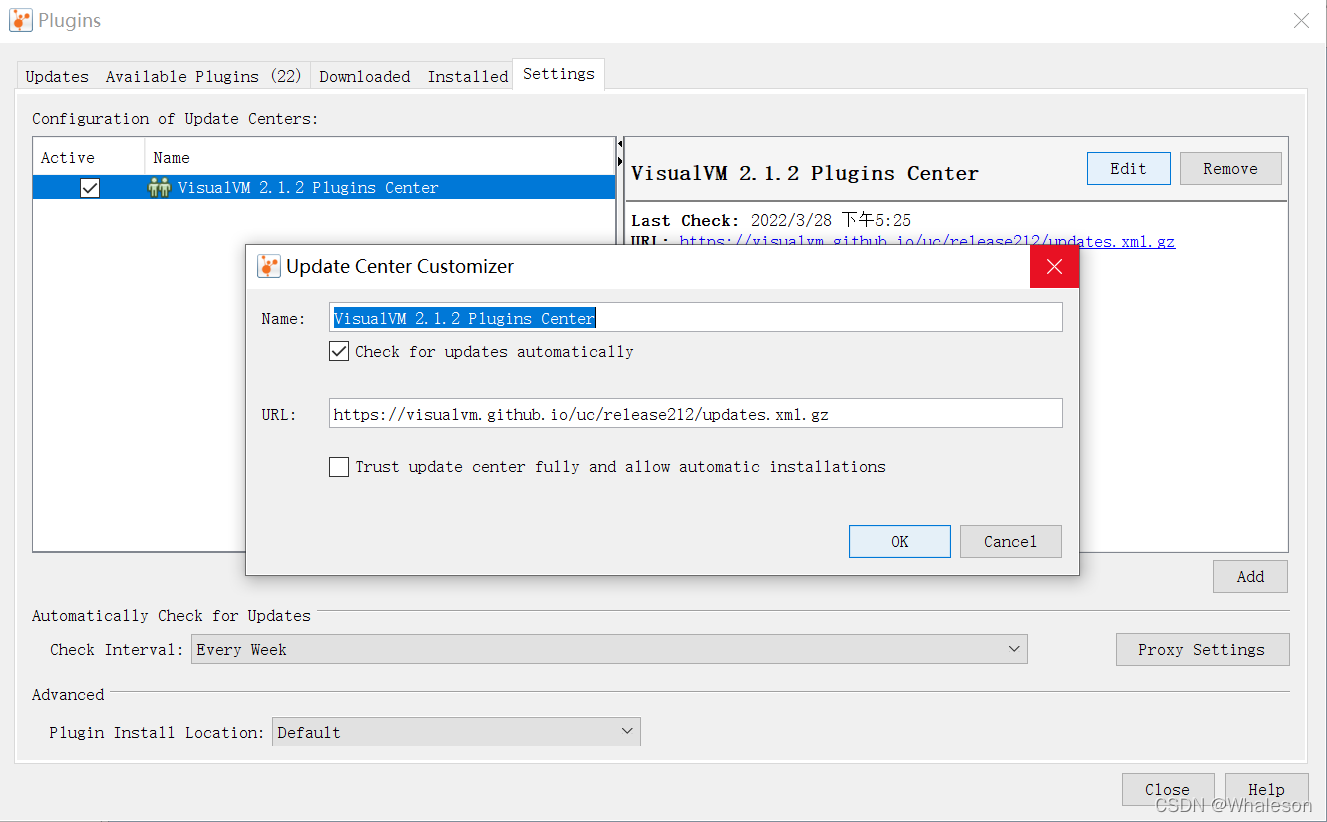The width and height of the screenshot is (1327, 822).
Task: Click the VisualVM icon in the Plugins title bar
Action: [x=20, y=20]
